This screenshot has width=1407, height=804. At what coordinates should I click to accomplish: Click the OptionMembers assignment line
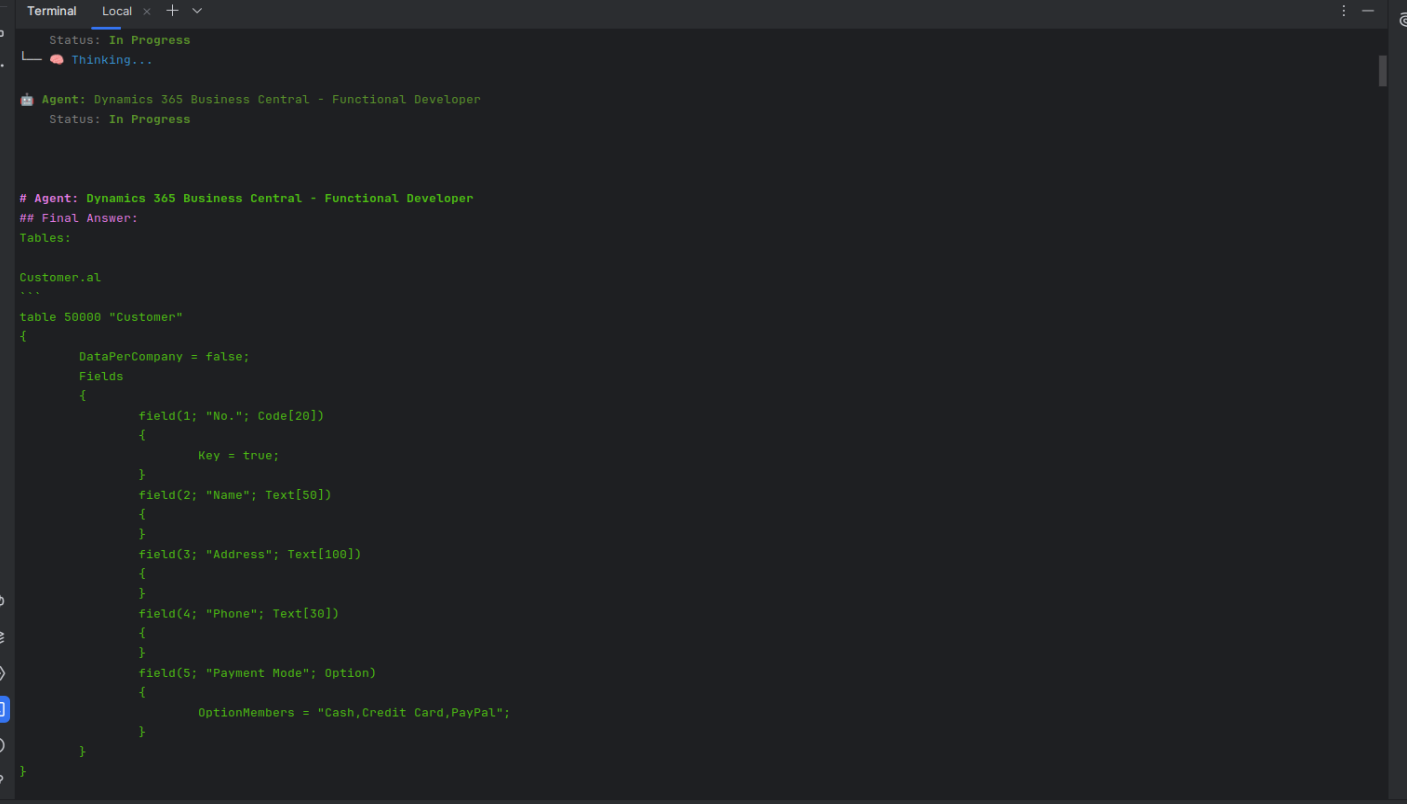(x=354, y=713)
